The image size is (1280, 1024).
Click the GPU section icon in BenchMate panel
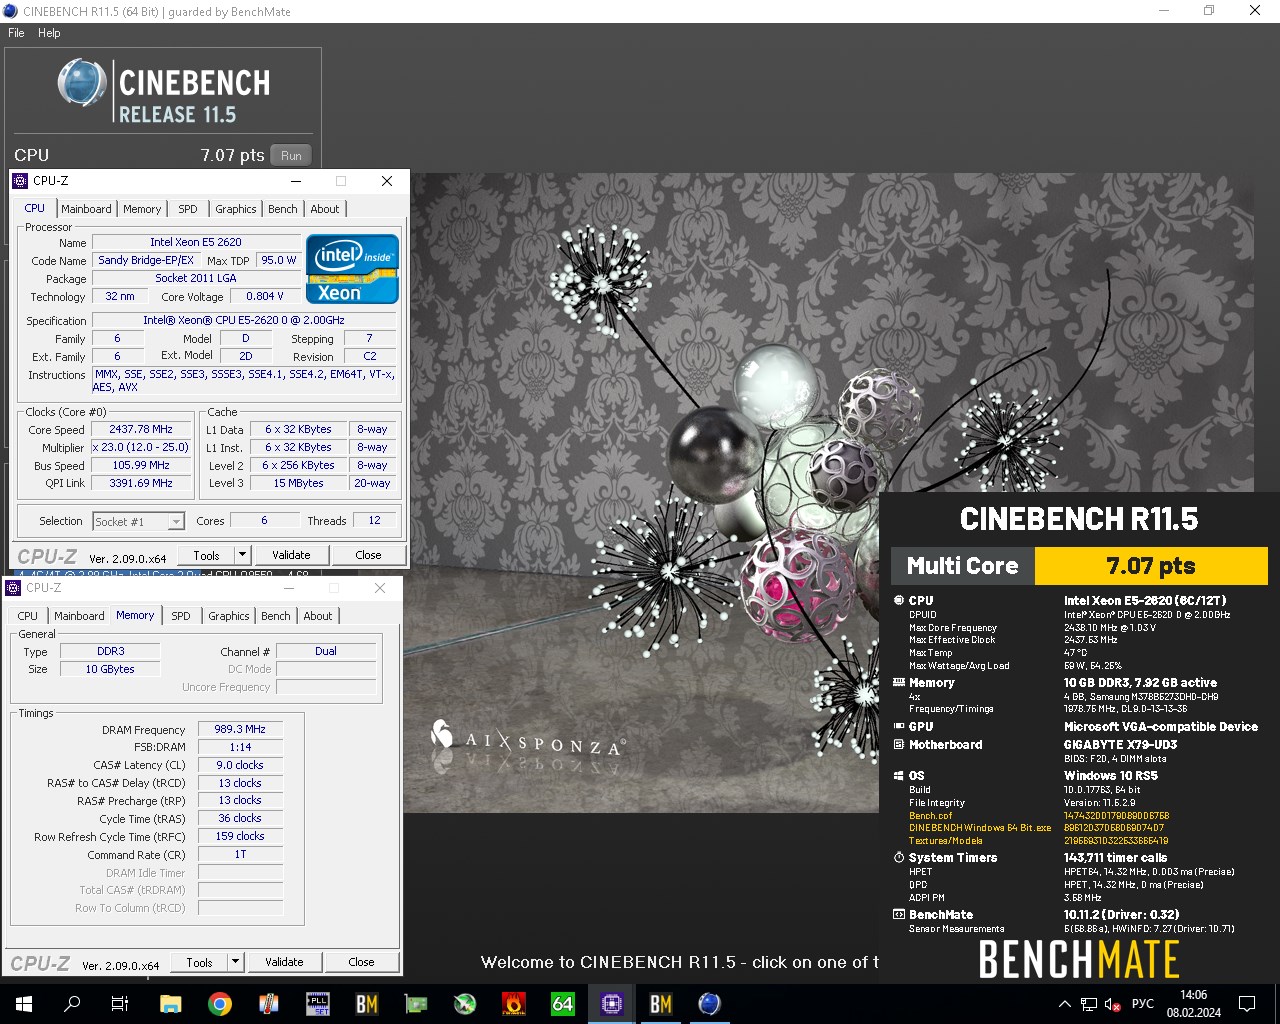click(x=899, y=727)
